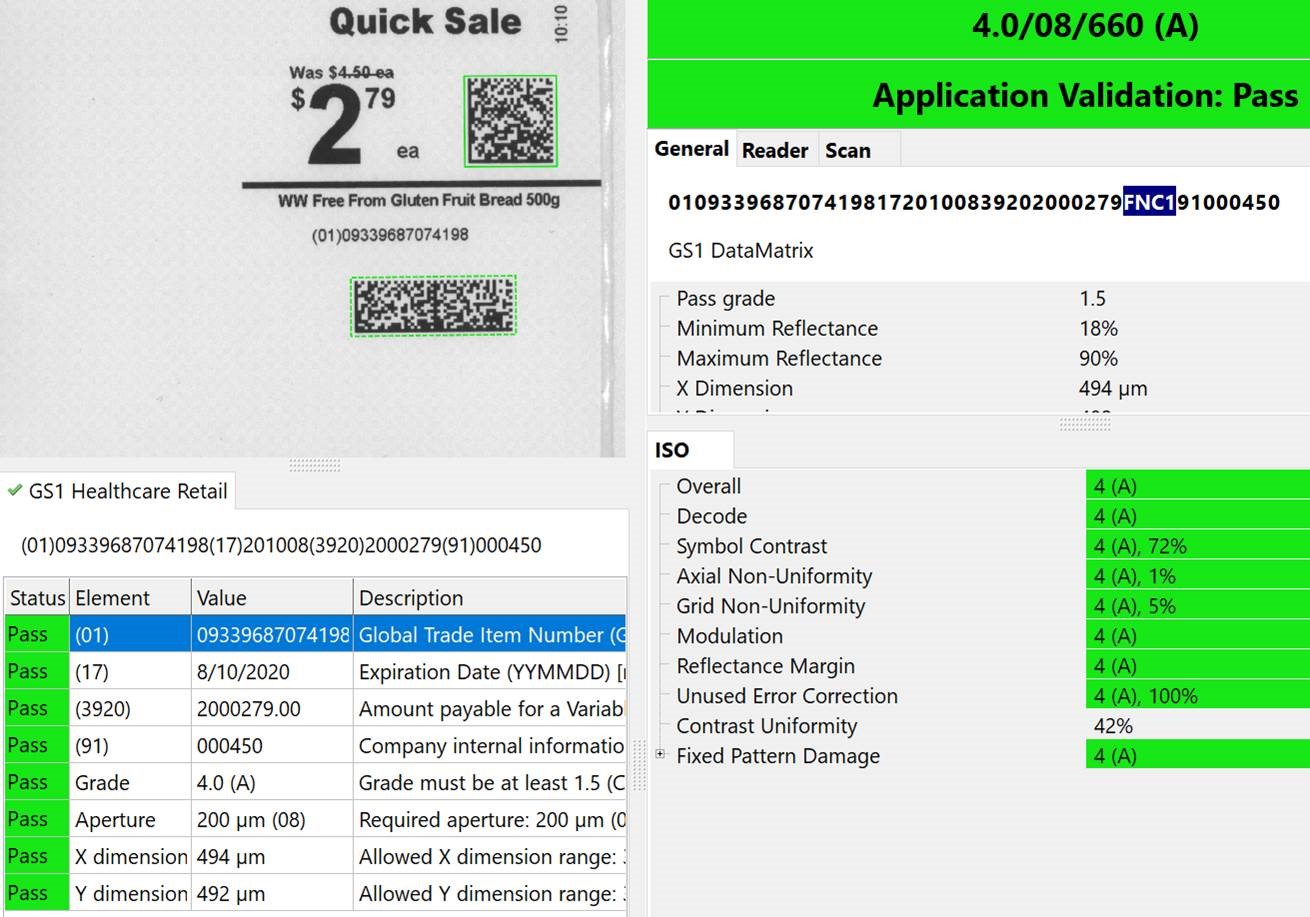Click the 4 (A), 72% grade value
1310x917 pixels.
coord(1198,546)
